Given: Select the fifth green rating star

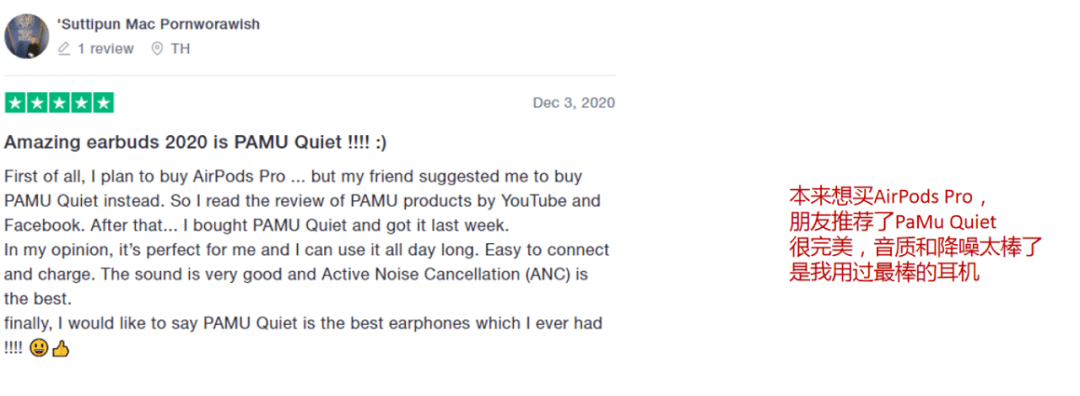Looking at the screenshot, I should 103,103.
